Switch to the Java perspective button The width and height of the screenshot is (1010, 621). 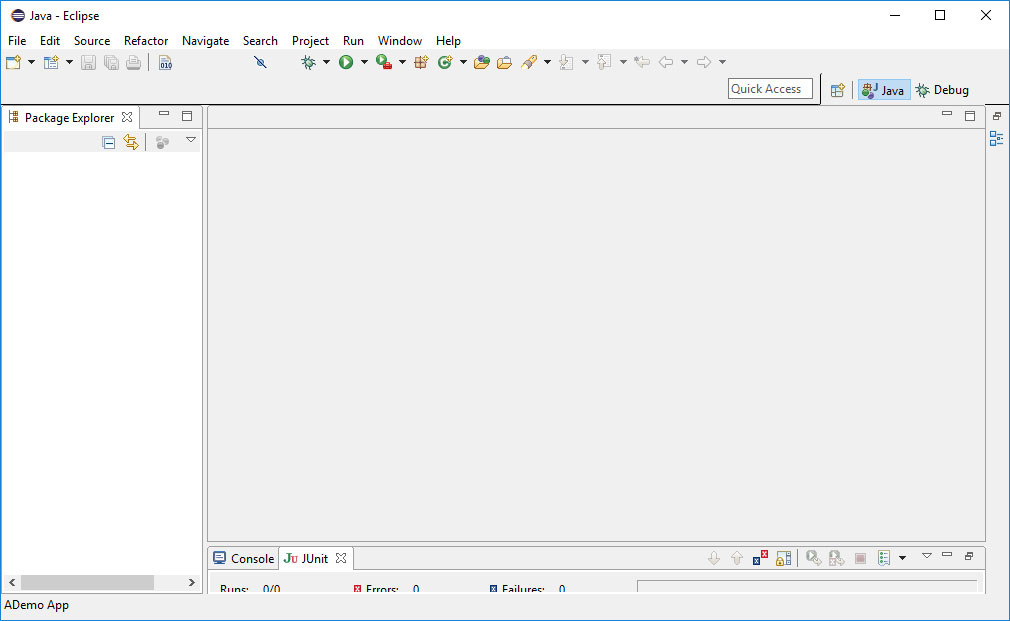883,89
